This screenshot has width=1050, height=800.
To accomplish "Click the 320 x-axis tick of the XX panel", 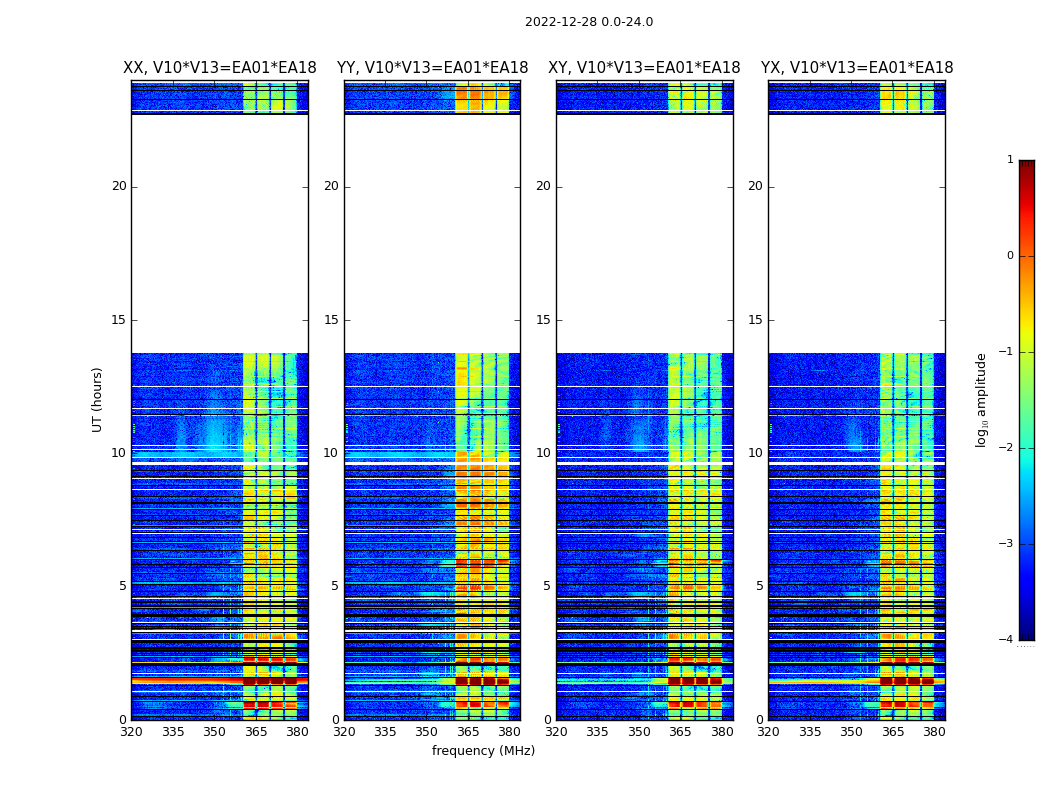I will click(x=131, y=732).
